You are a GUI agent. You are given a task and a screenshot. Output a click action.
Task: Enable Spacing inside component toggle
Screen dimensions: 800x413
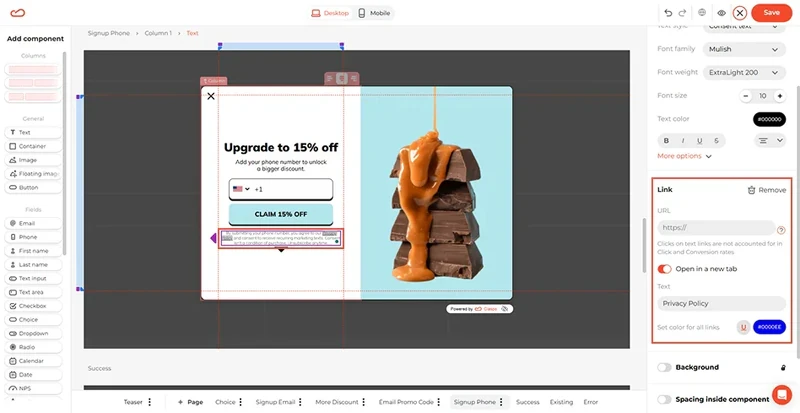pos(664,399)
